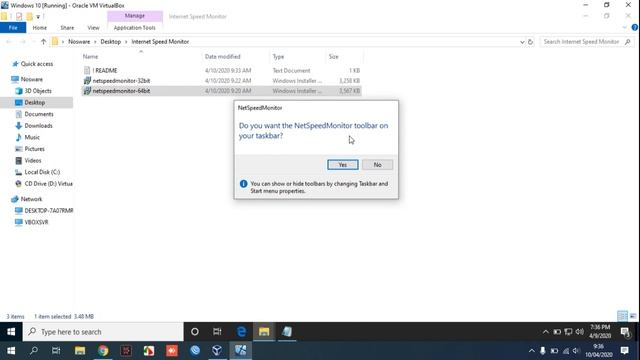
Task: Click the guest volume speaker icon
Action: click(580, 332)
